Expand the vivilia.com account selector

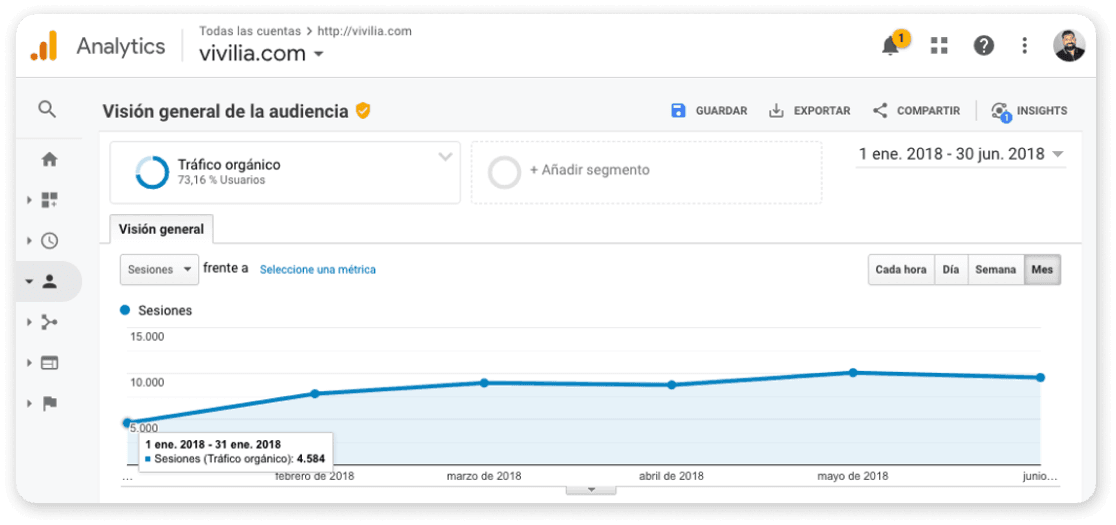pos(260,53)
